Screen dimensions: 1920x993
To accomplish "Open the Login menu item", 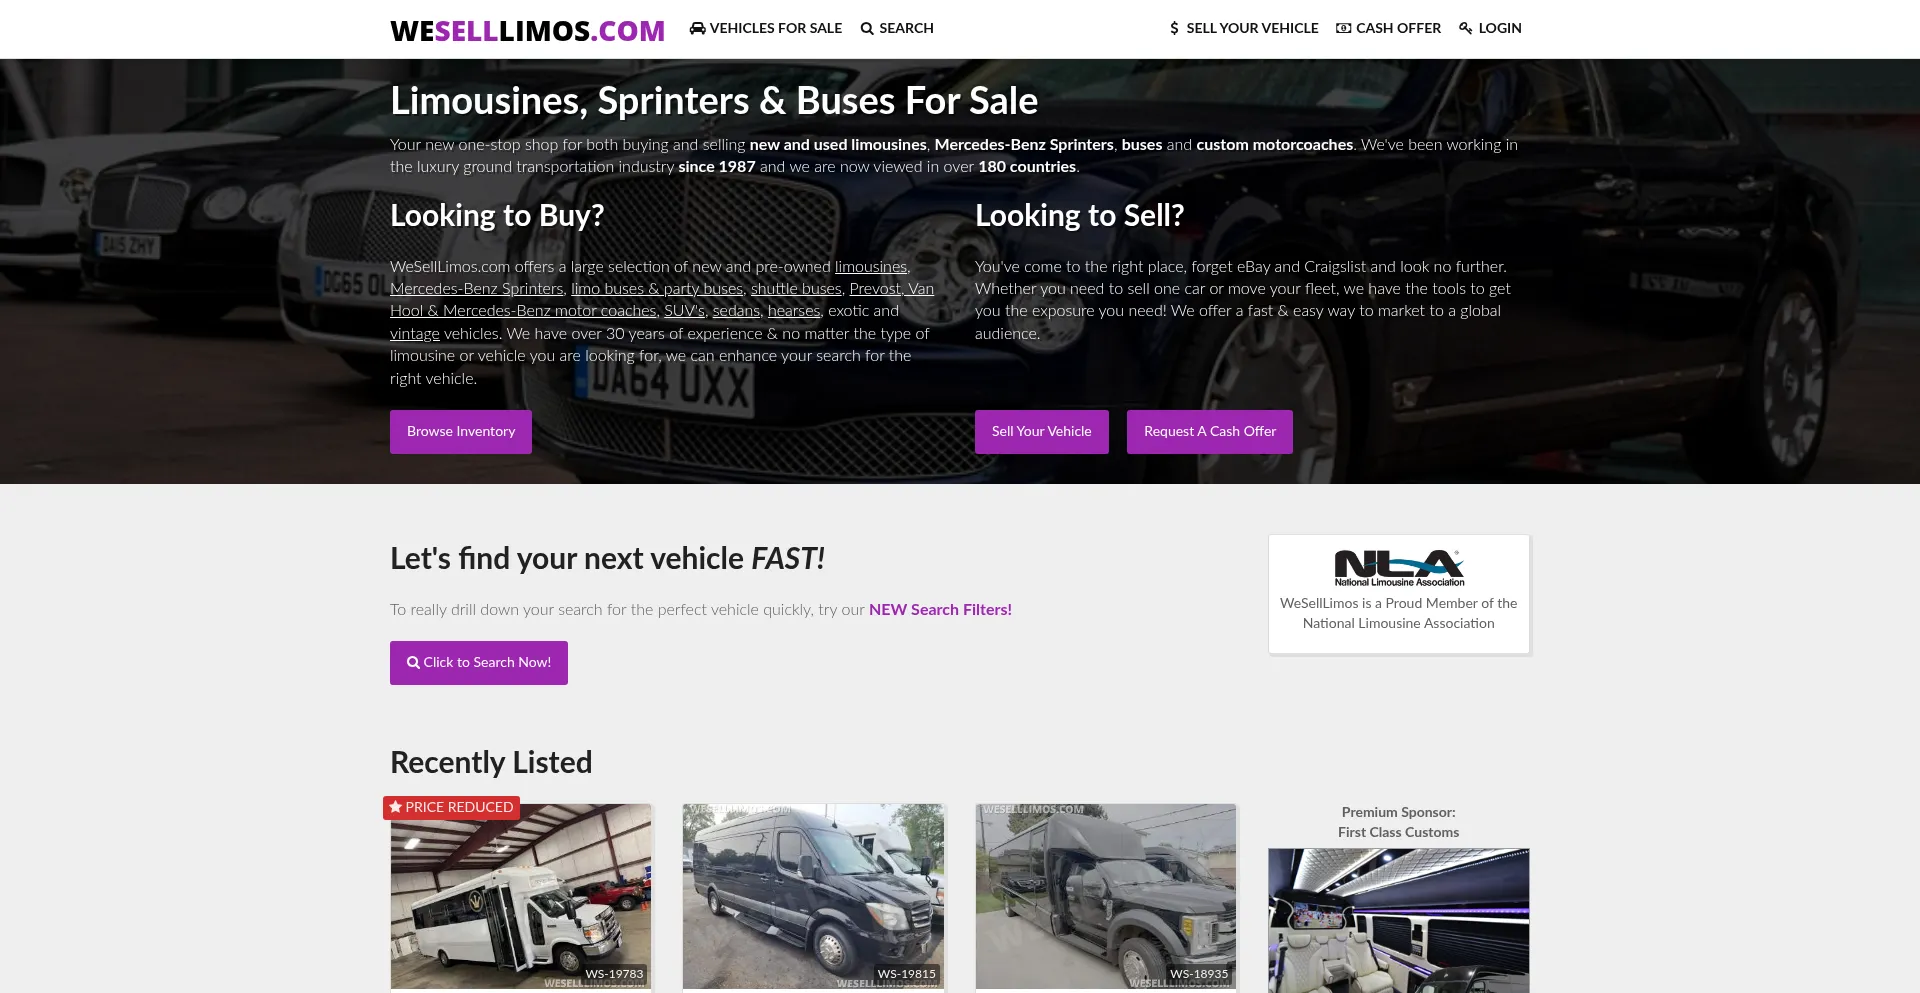I will (1490, 29).
